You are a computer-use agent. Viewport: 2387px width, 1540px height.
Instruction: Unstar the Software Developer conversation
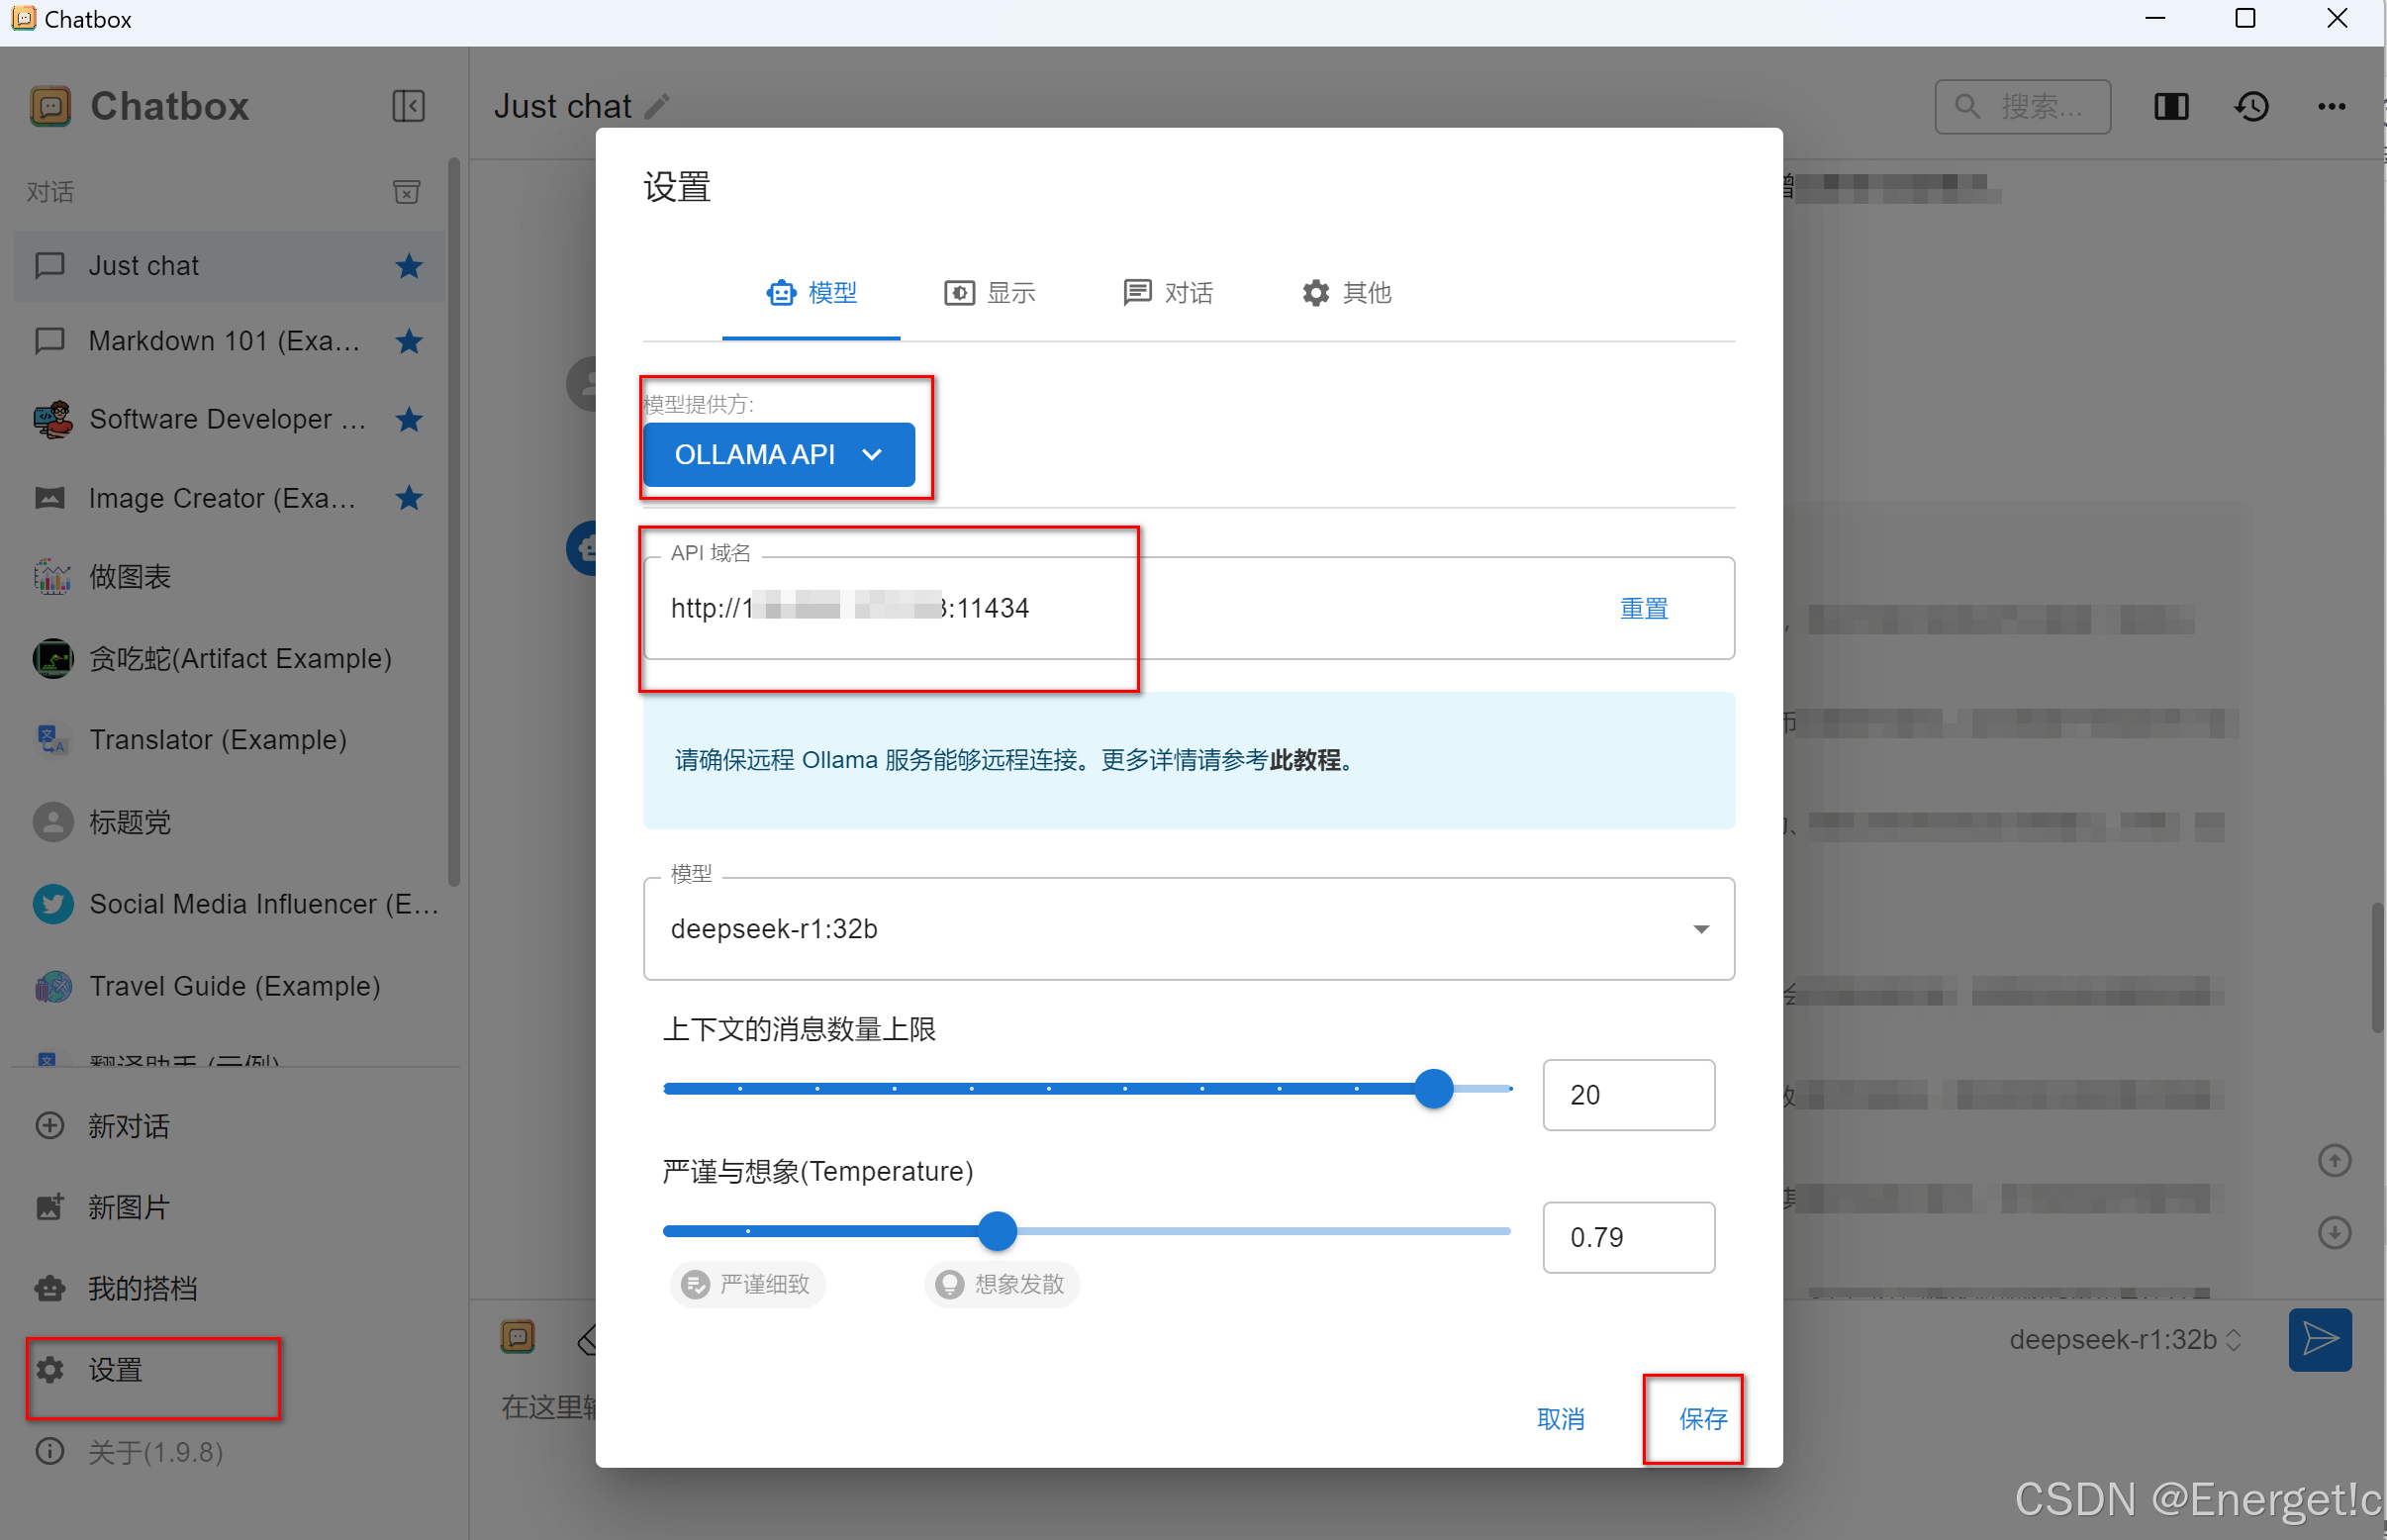408,419
